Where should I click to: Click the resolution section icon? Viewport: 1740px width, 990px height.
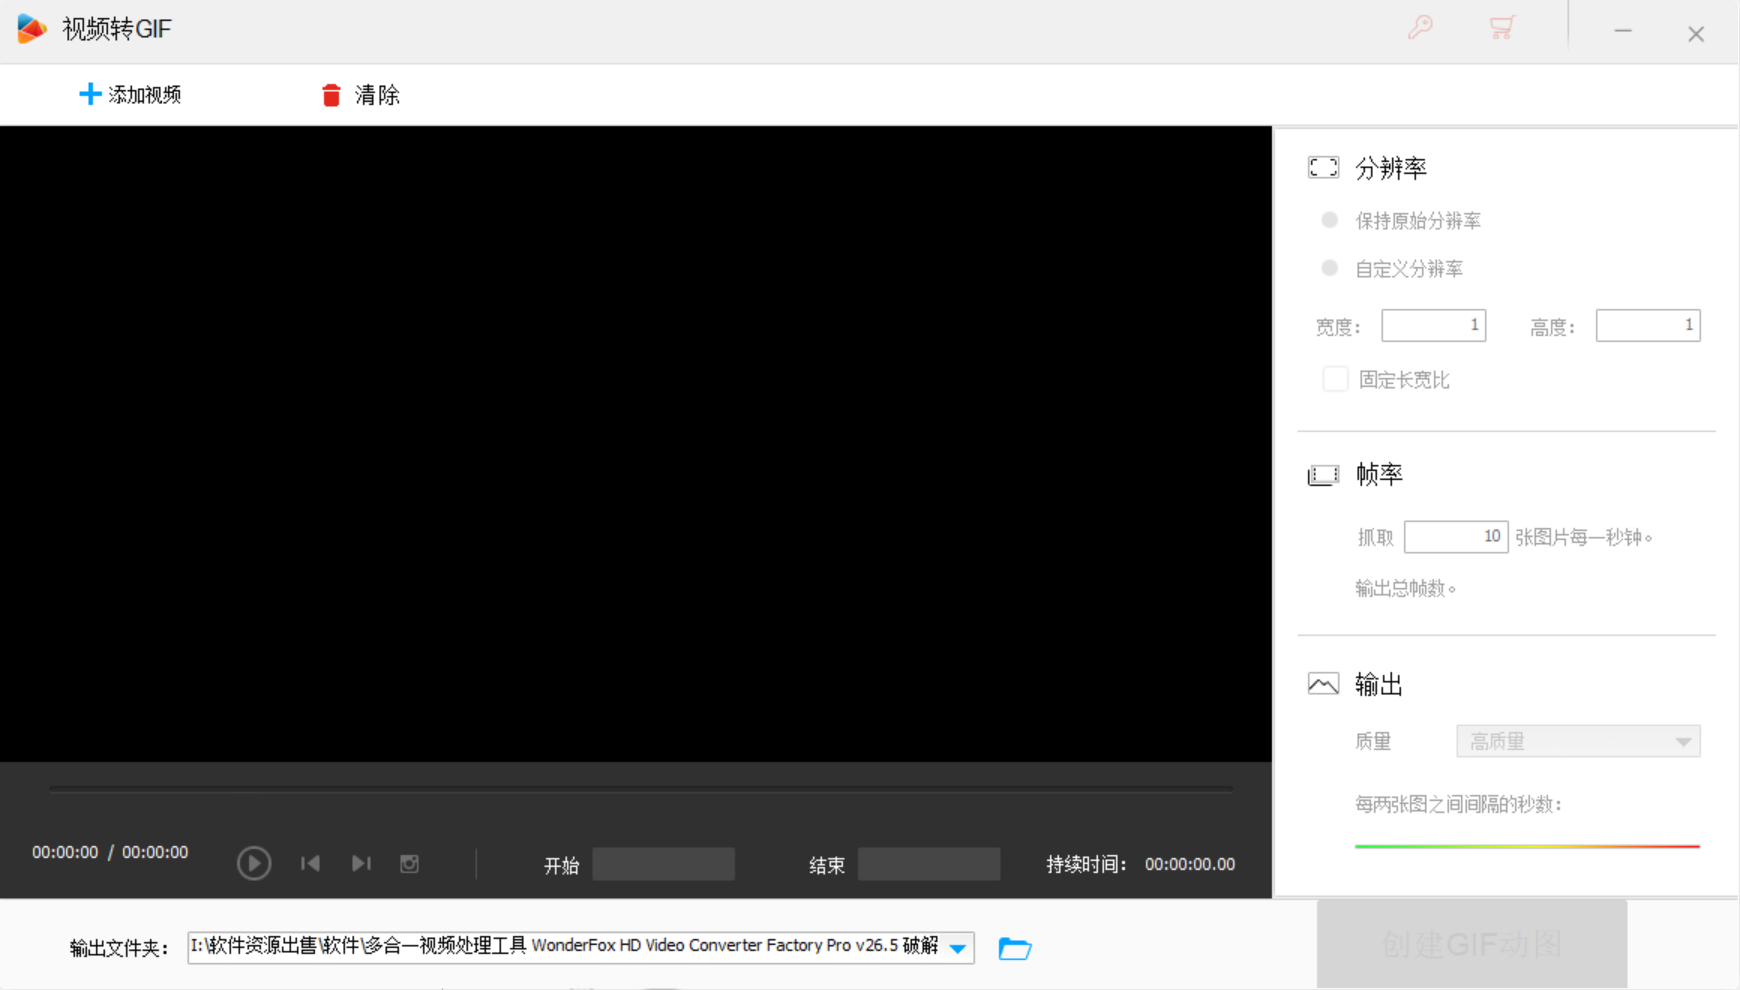[x=1323, y=167]
